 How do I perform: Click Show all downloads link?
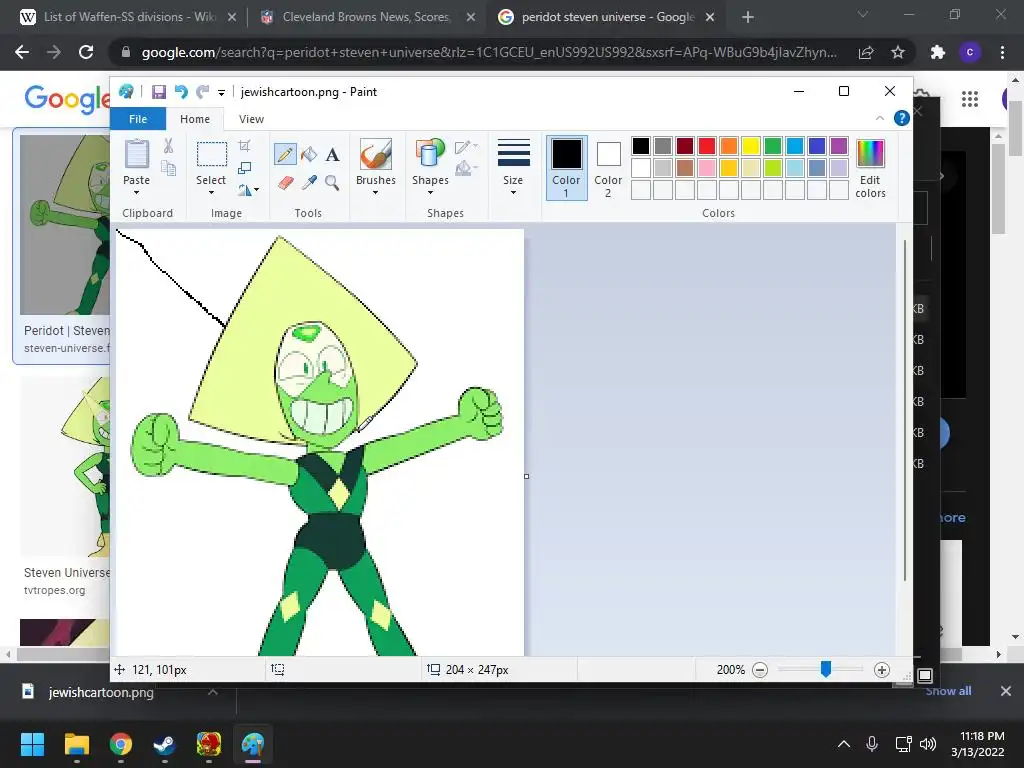pyautogui.click(x=948, y=691)
